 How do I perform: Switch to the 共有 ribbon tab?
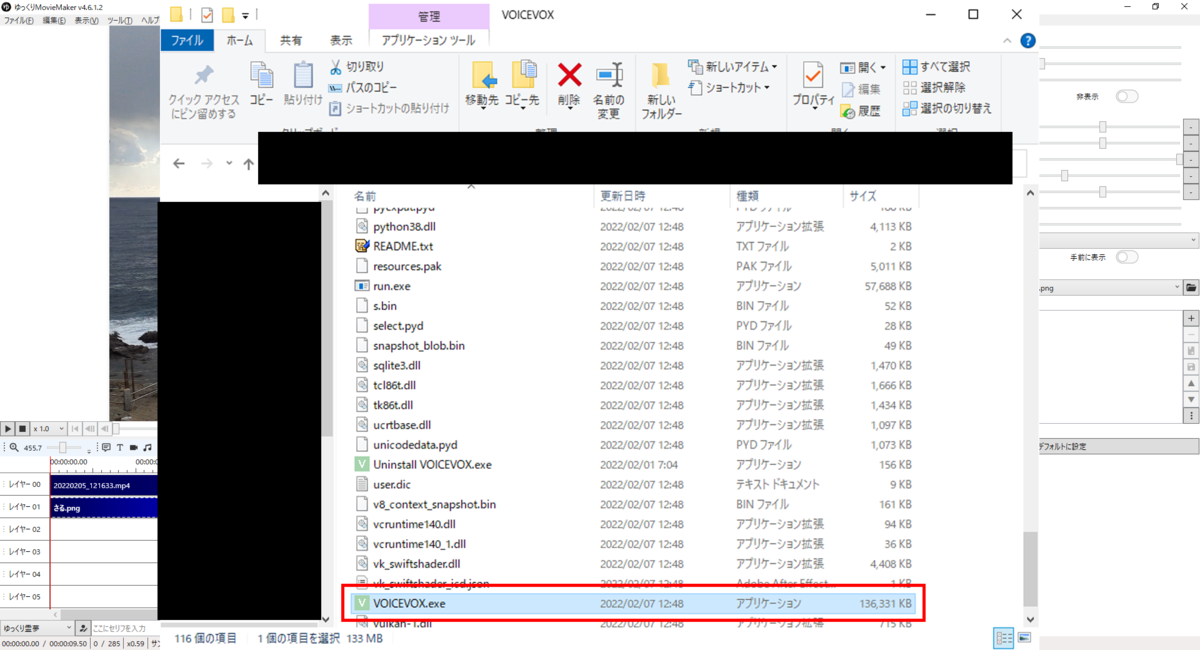pos(291,41)
